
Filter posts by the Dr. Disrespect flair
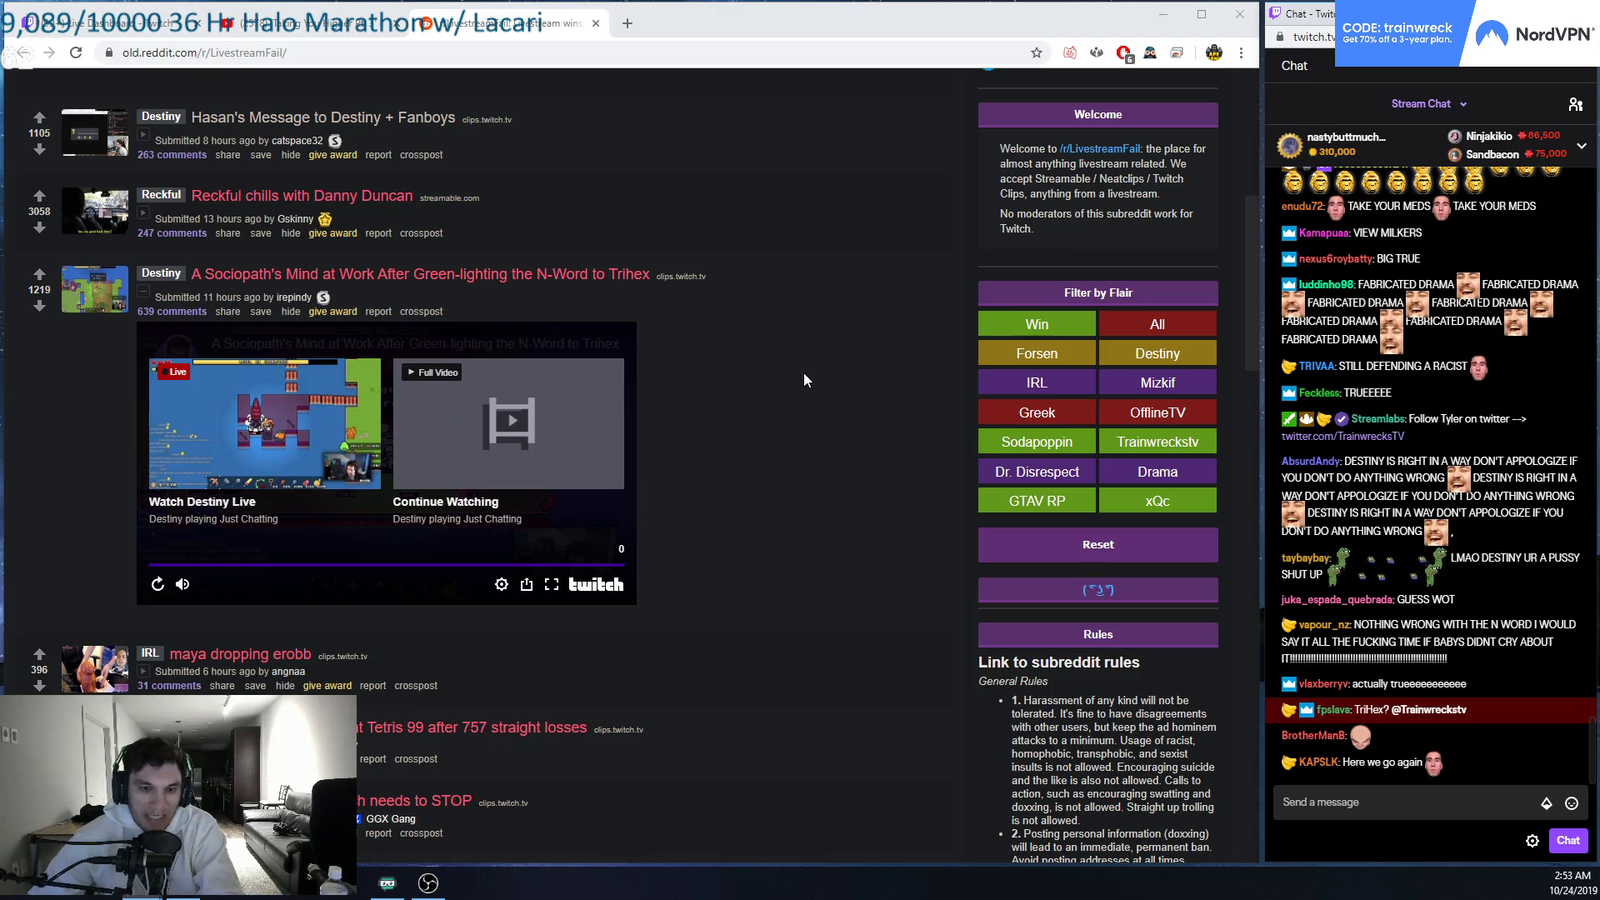(x=1037, y=471)
